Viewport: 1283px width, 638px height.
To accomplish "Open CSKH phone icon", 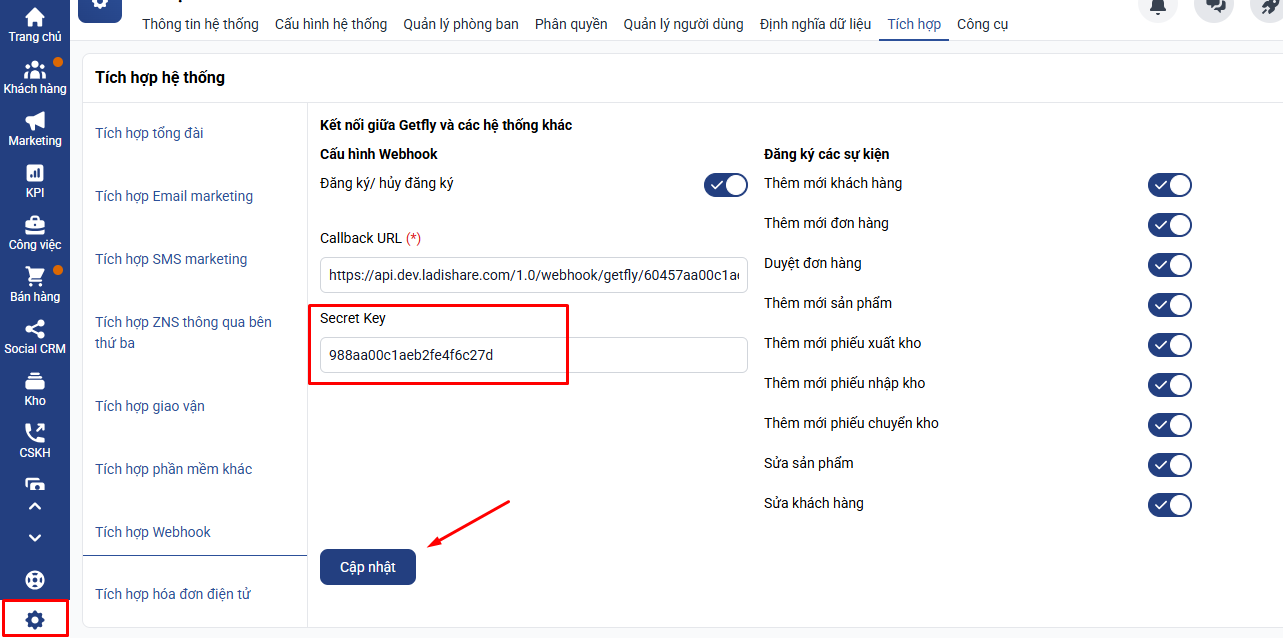I will (35, 440).
